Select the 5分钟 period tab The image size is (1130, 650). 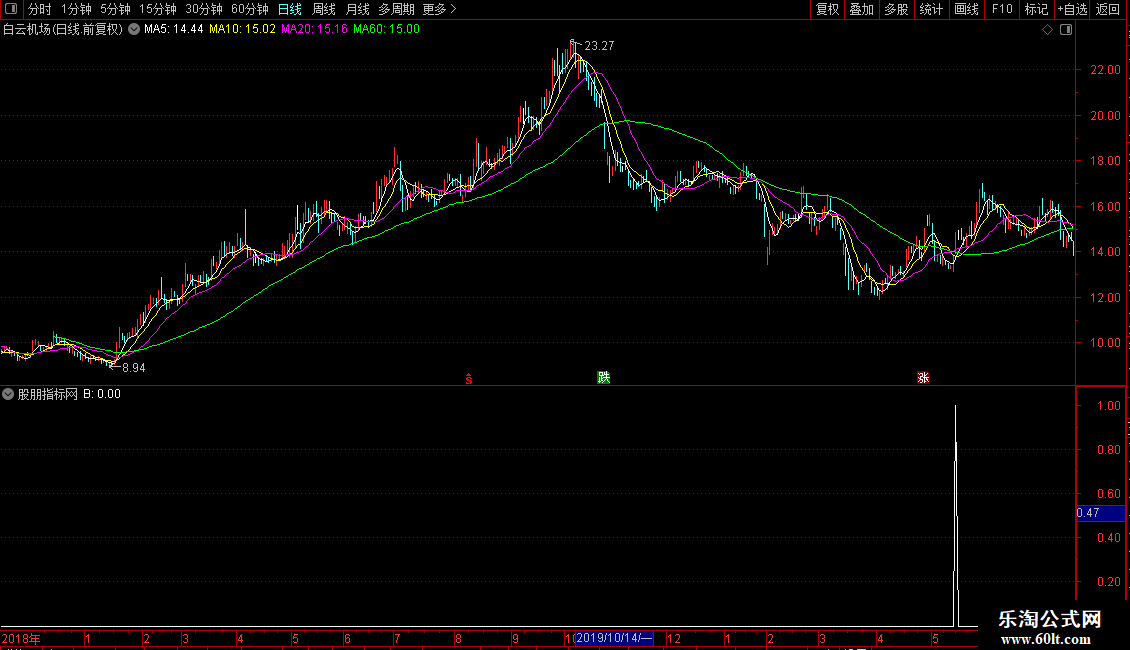point(115,9)
